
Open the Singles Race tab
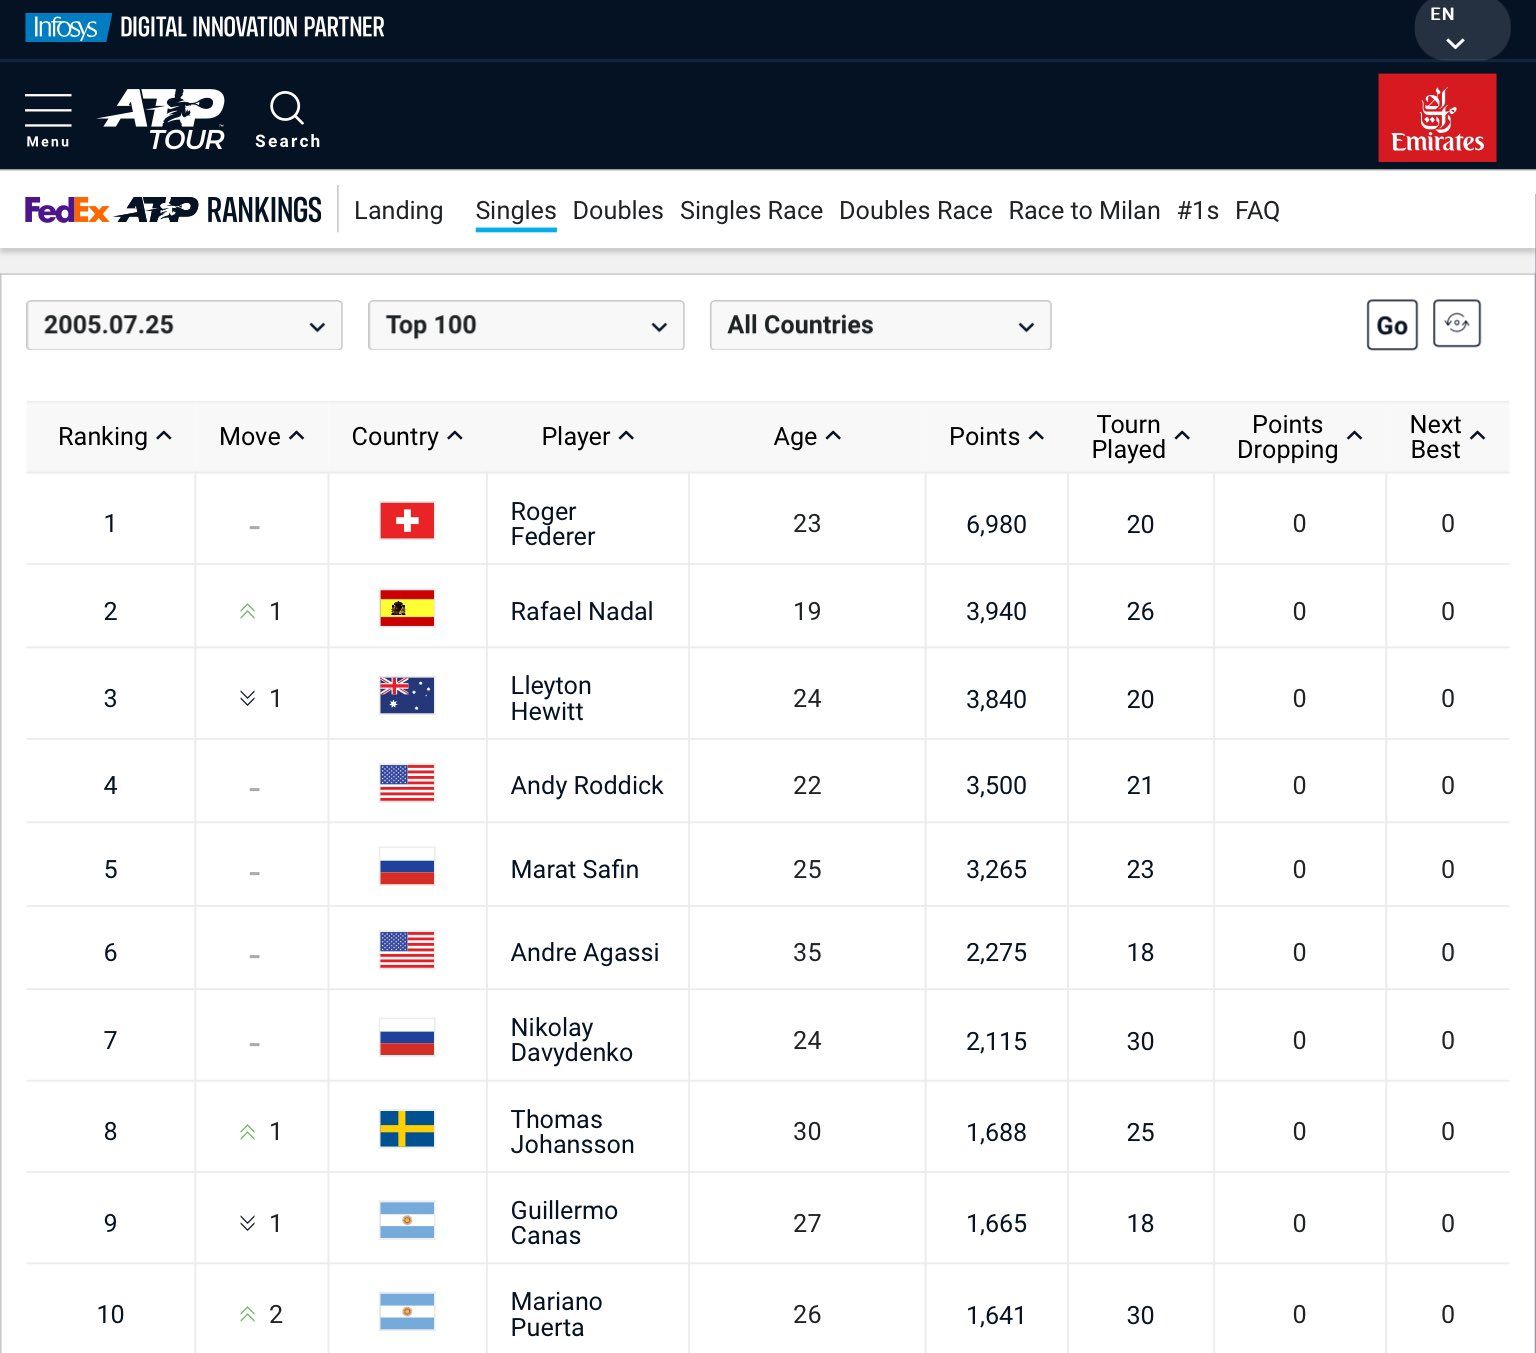[x=751, y=211]
